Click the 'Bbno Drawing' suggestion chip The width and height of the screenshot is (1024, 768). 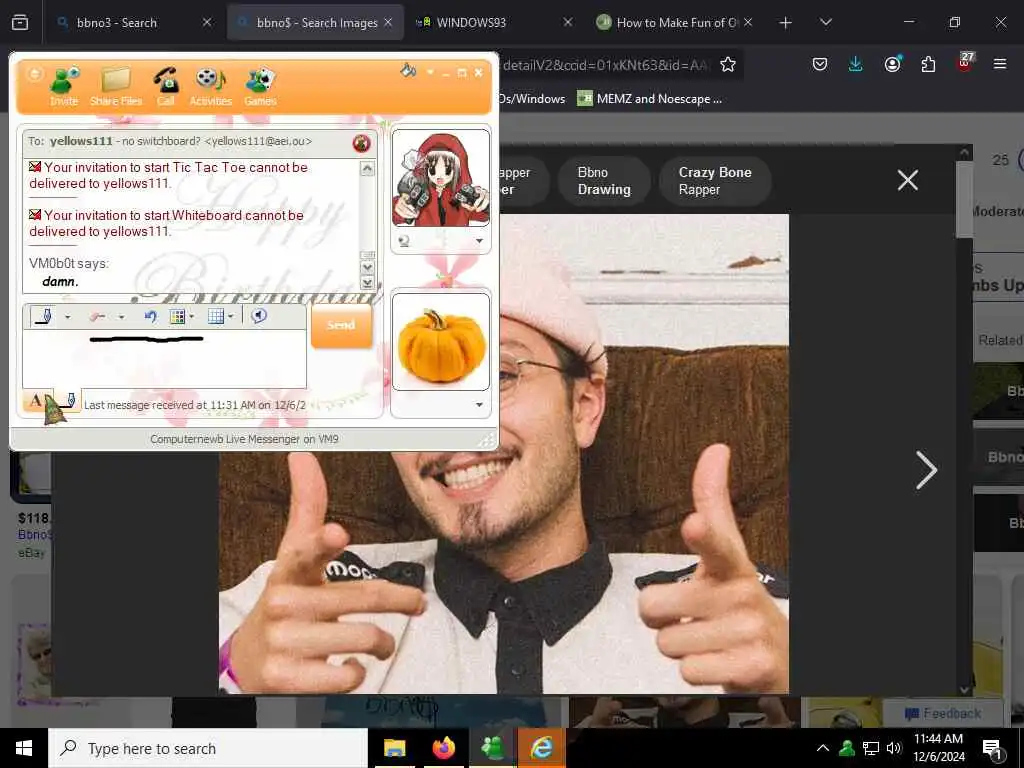pyautogui.click(x=604, y=181)
